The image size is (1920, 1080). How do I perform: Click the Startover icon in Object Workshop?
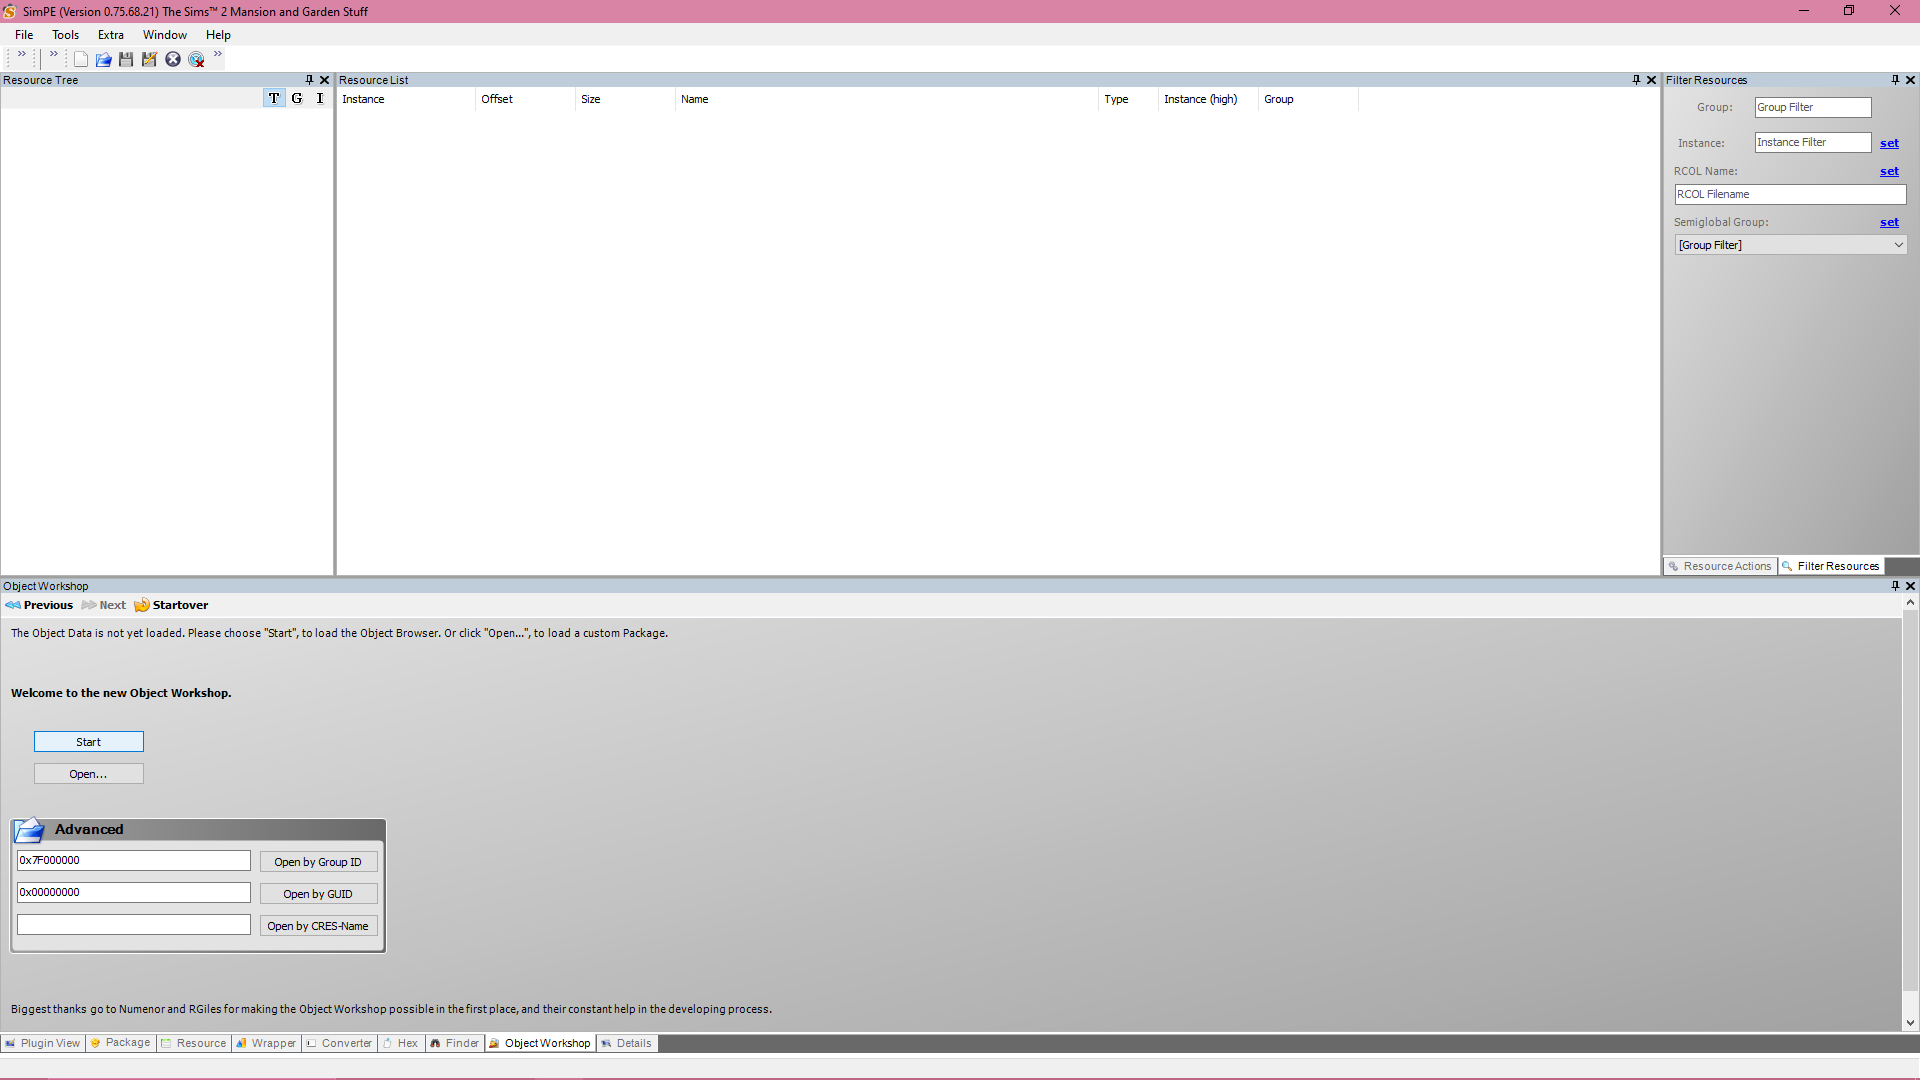(x=142, y=605)
